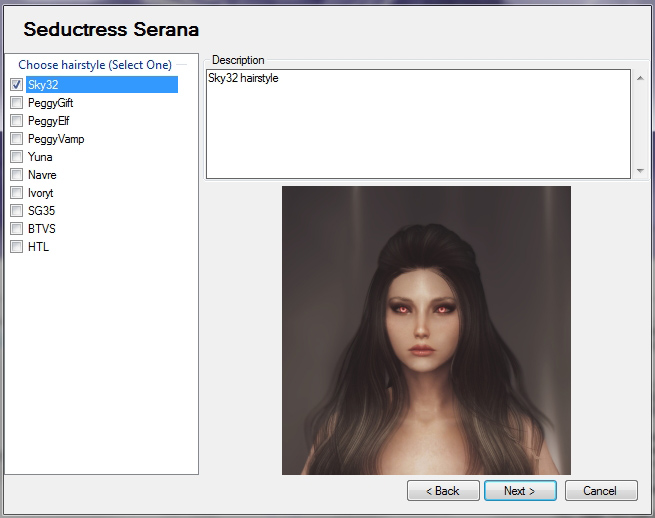The image size is (655, 518).
Task: Click the description scrollbar down arrow
Action: point(640,170)
